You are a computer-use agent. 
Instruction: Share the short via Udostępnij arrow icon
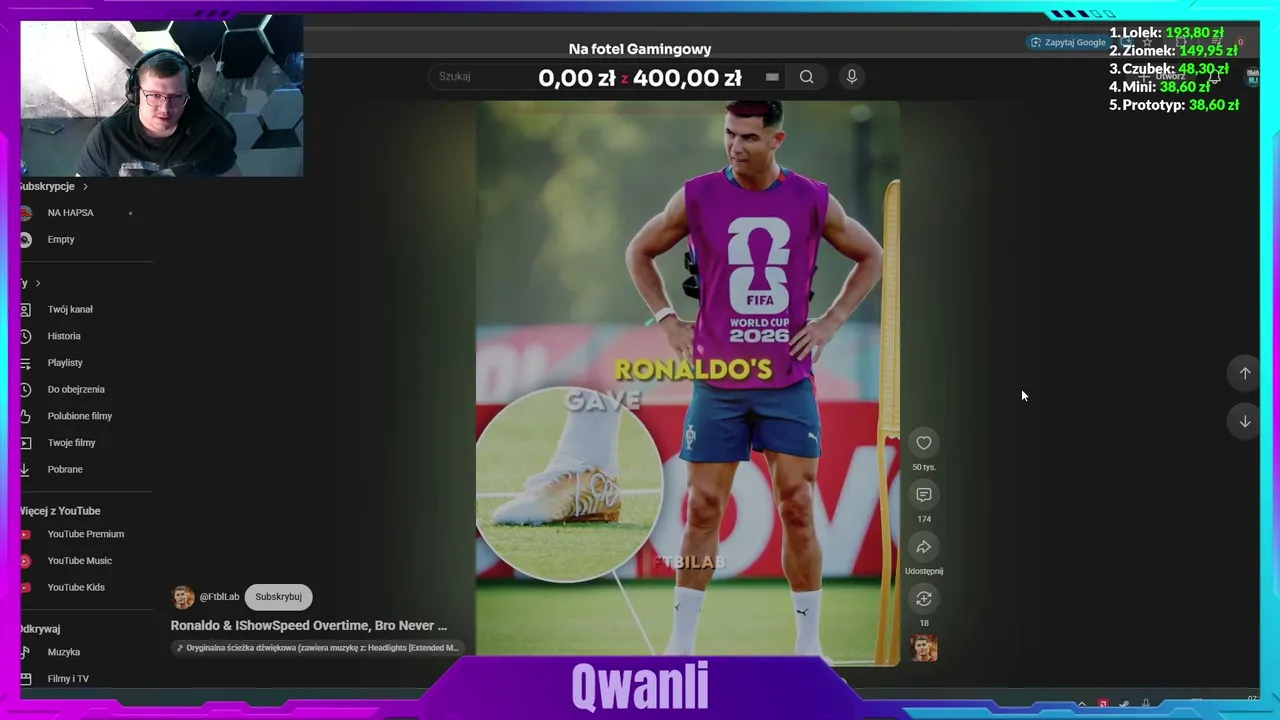click(924, 547)
